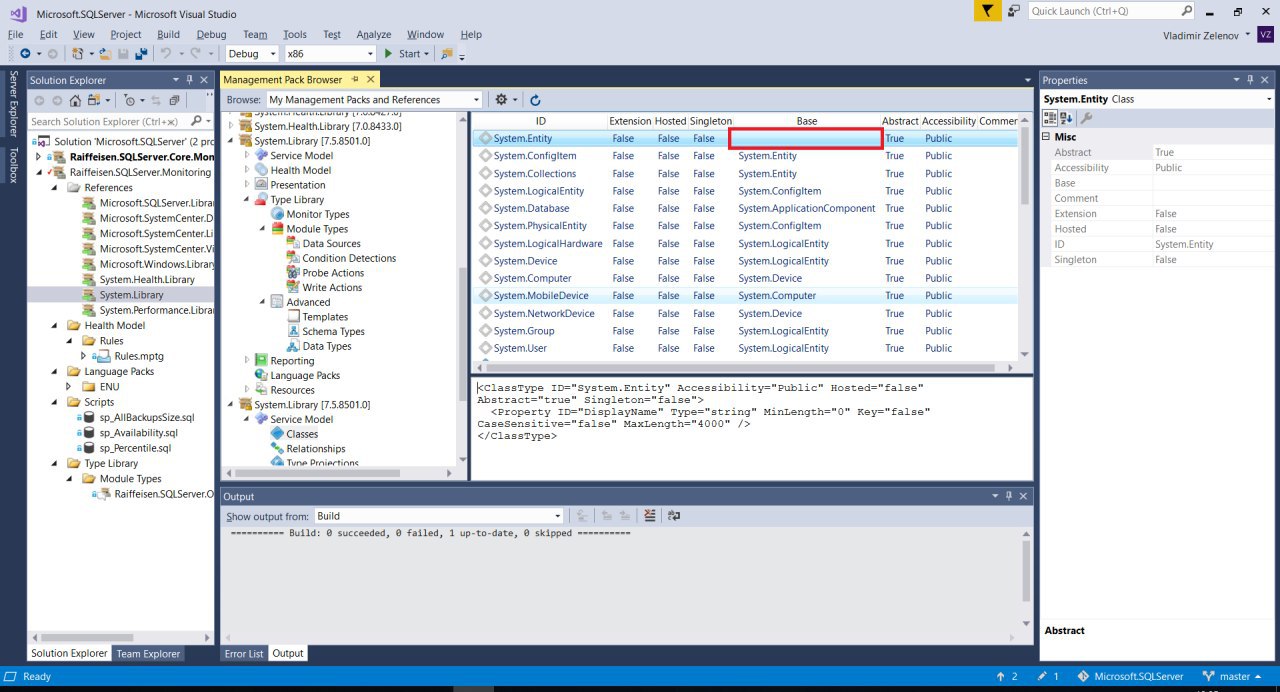
Task: Expand the Health Model node in browser tree
Action: (247, 171)
